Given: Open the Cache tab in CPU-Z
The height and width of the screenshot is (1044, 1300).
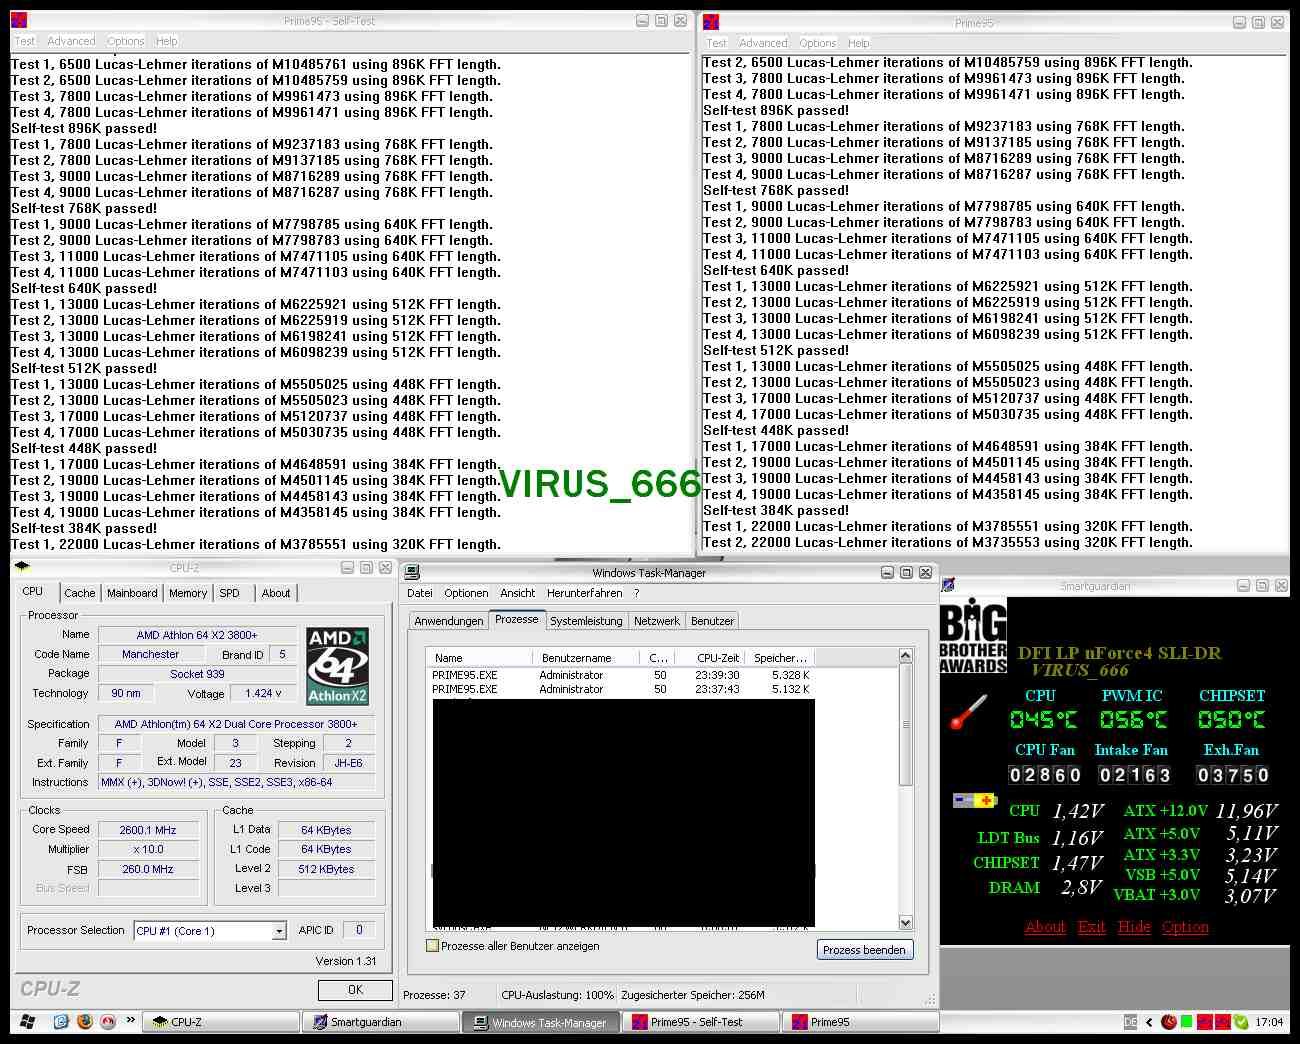Looking at the screenshot, I should (x=79, y=593).
